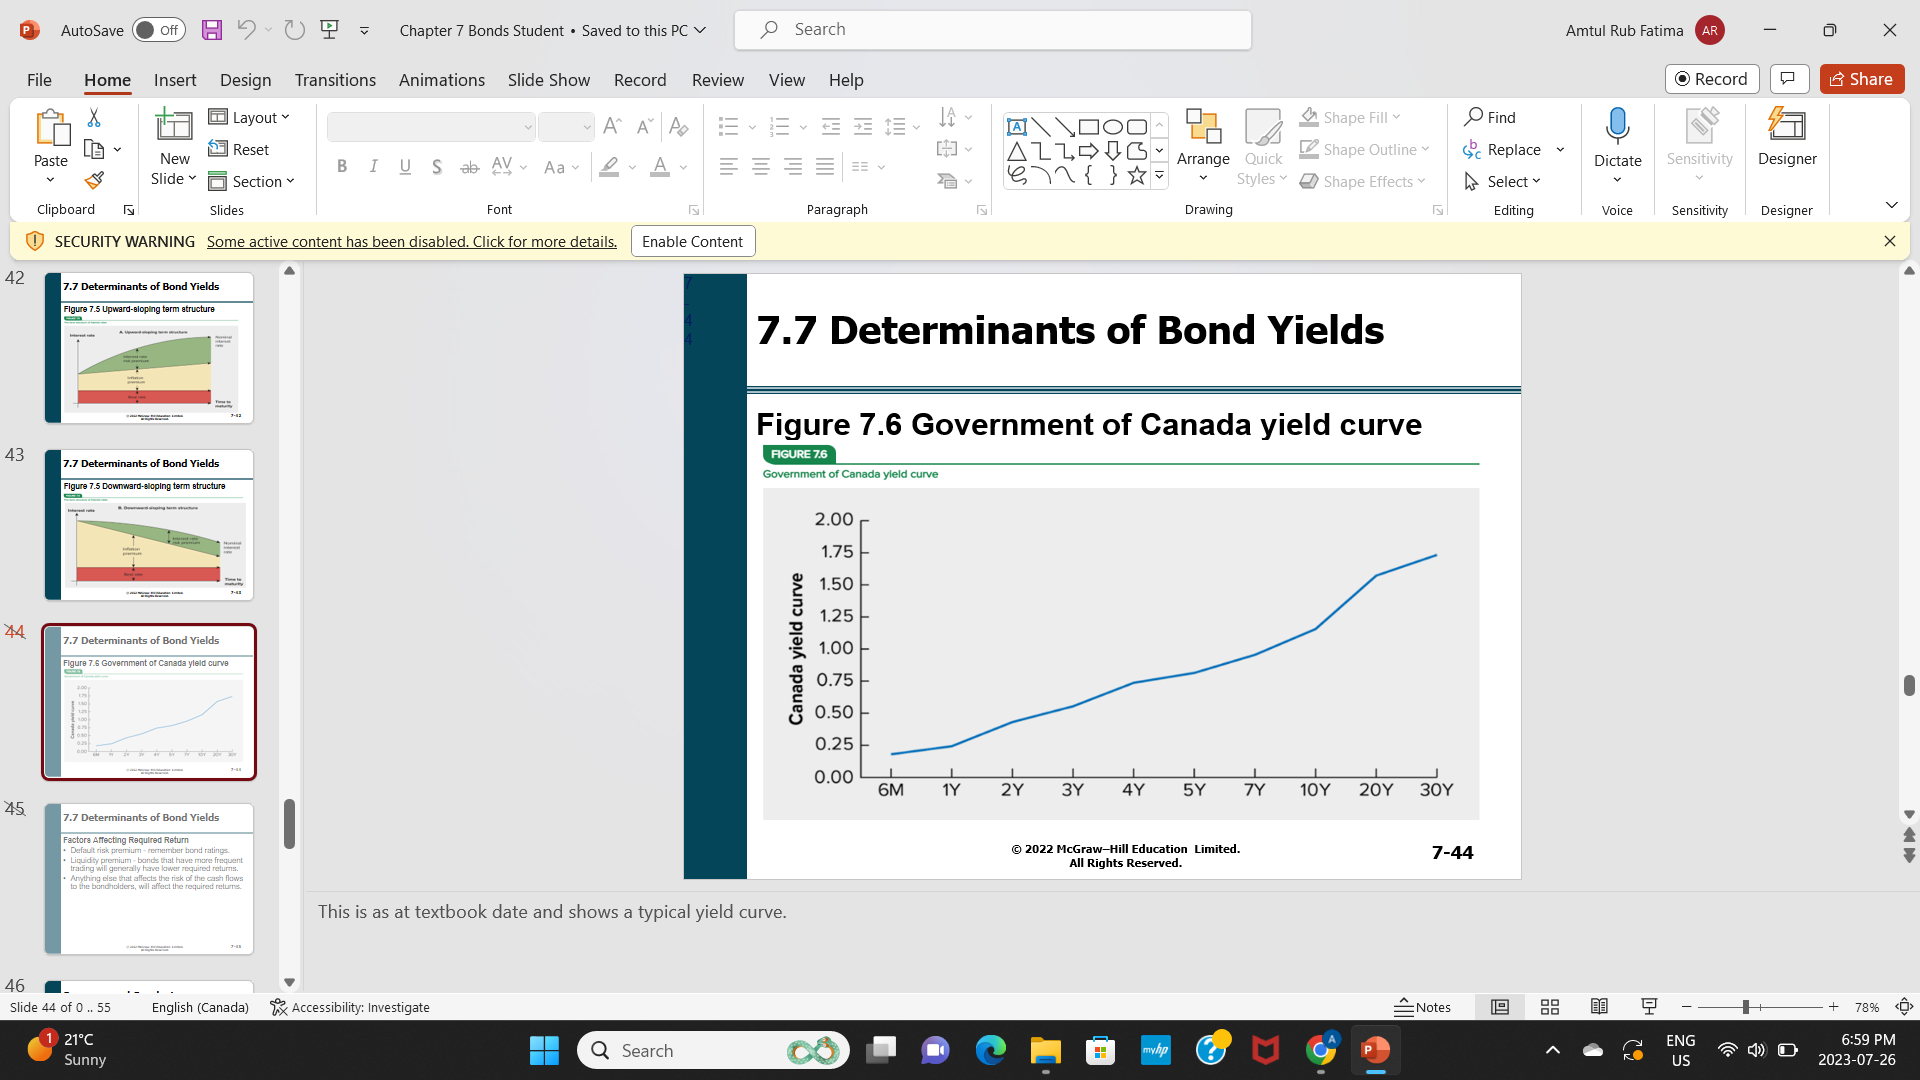Select slide 45 thumbnail in panel
The width and height of the screenshot is (1920, 1080).
(148, 877)
